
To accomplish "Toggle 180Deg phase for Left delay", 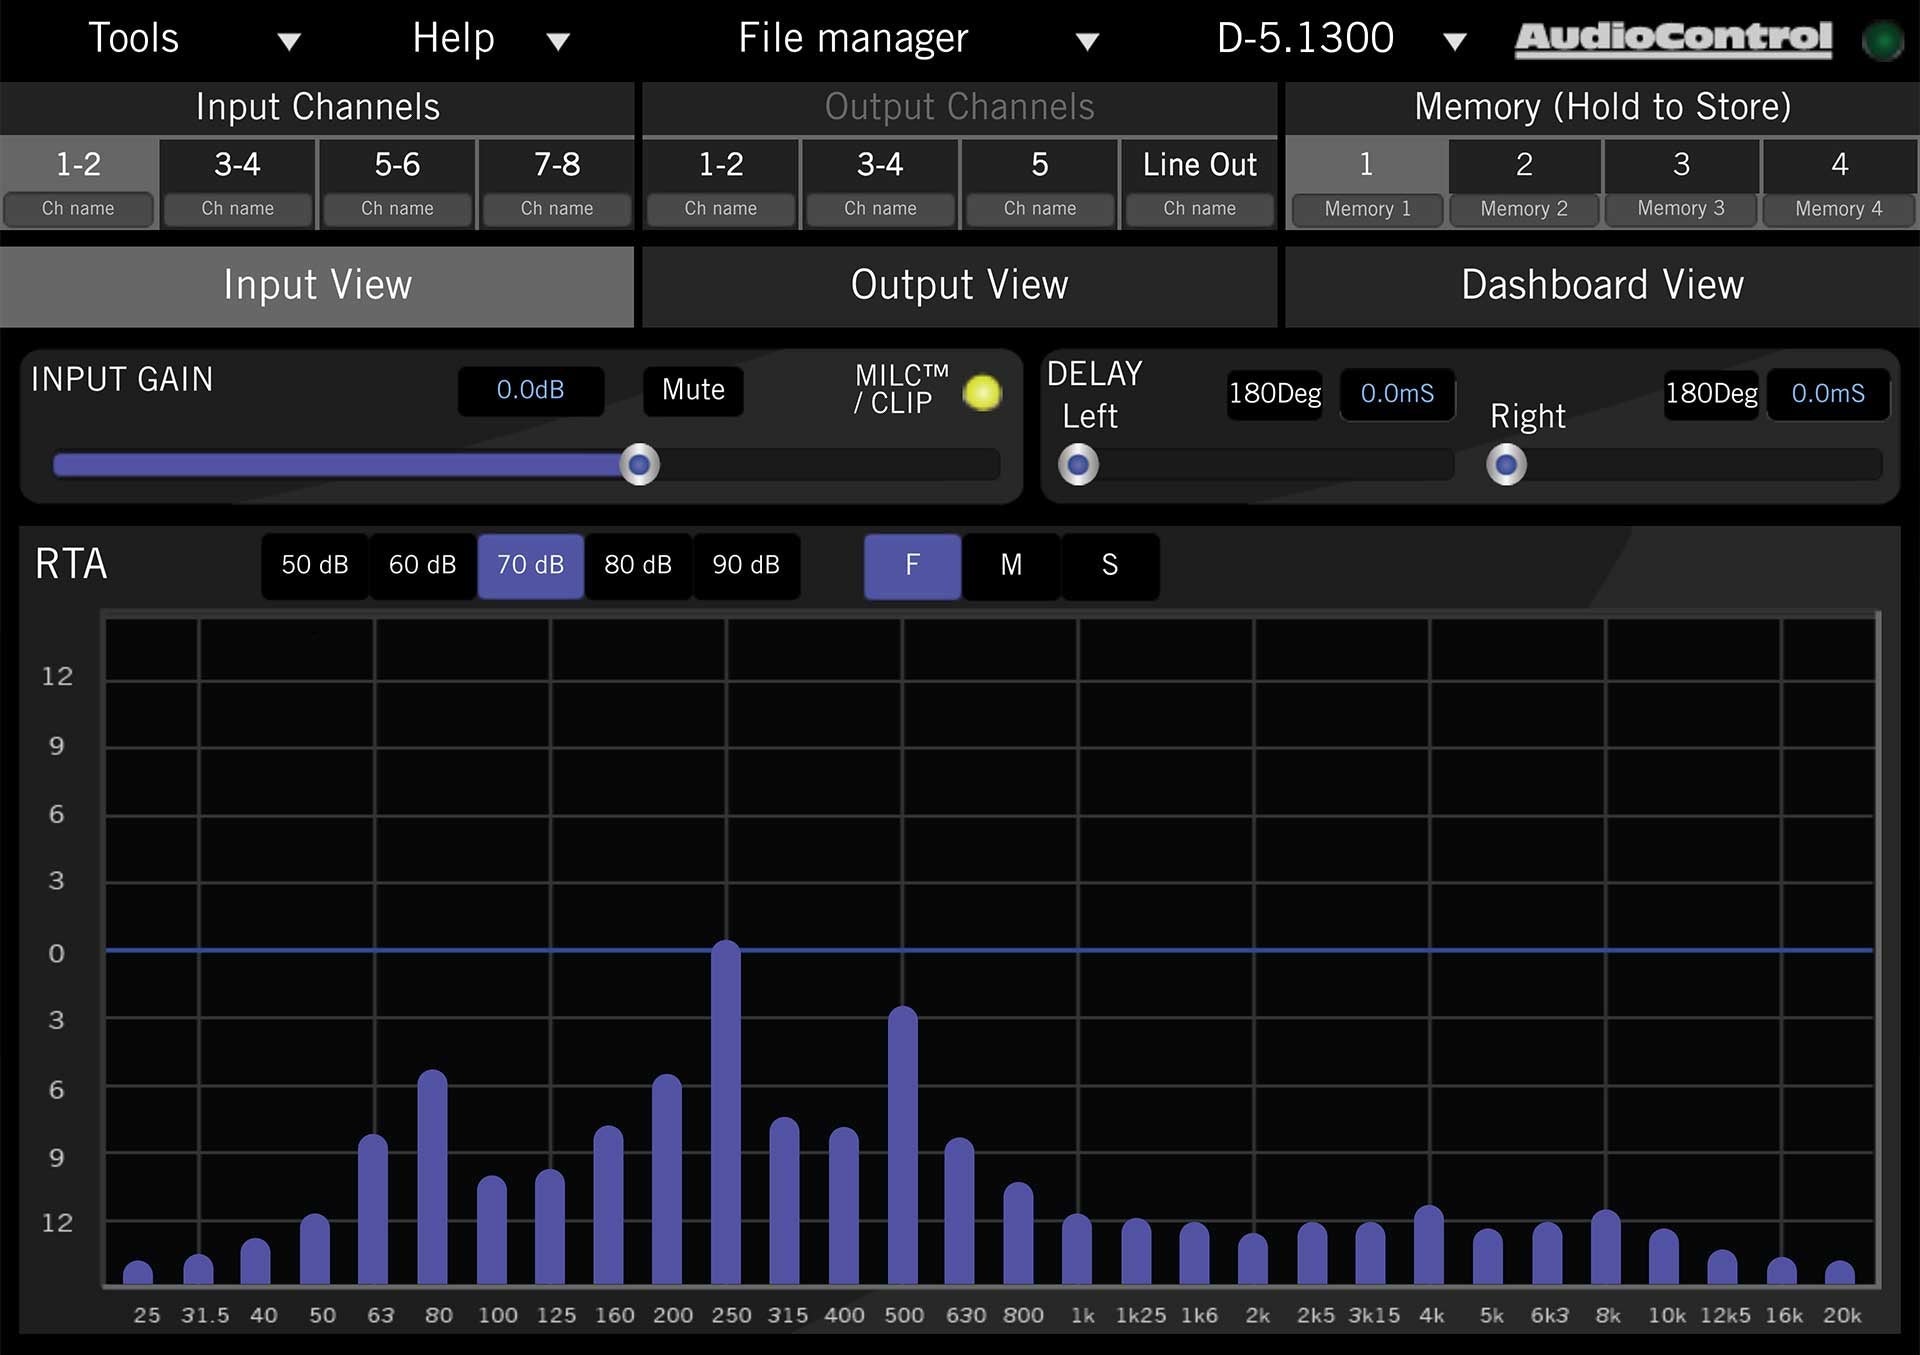I will tap(1273, 394).
